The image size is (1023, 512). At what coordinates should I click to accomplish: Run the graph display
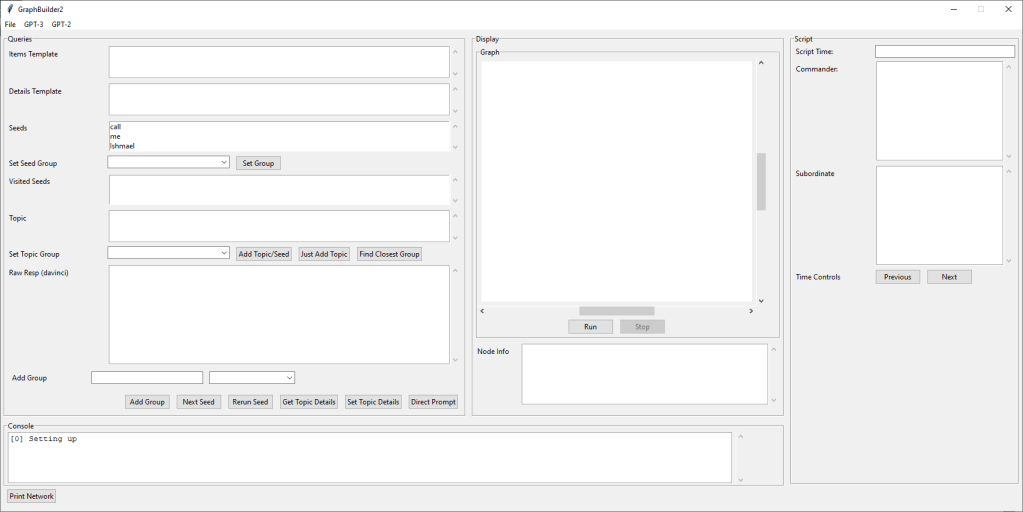[x=590, y=327]
